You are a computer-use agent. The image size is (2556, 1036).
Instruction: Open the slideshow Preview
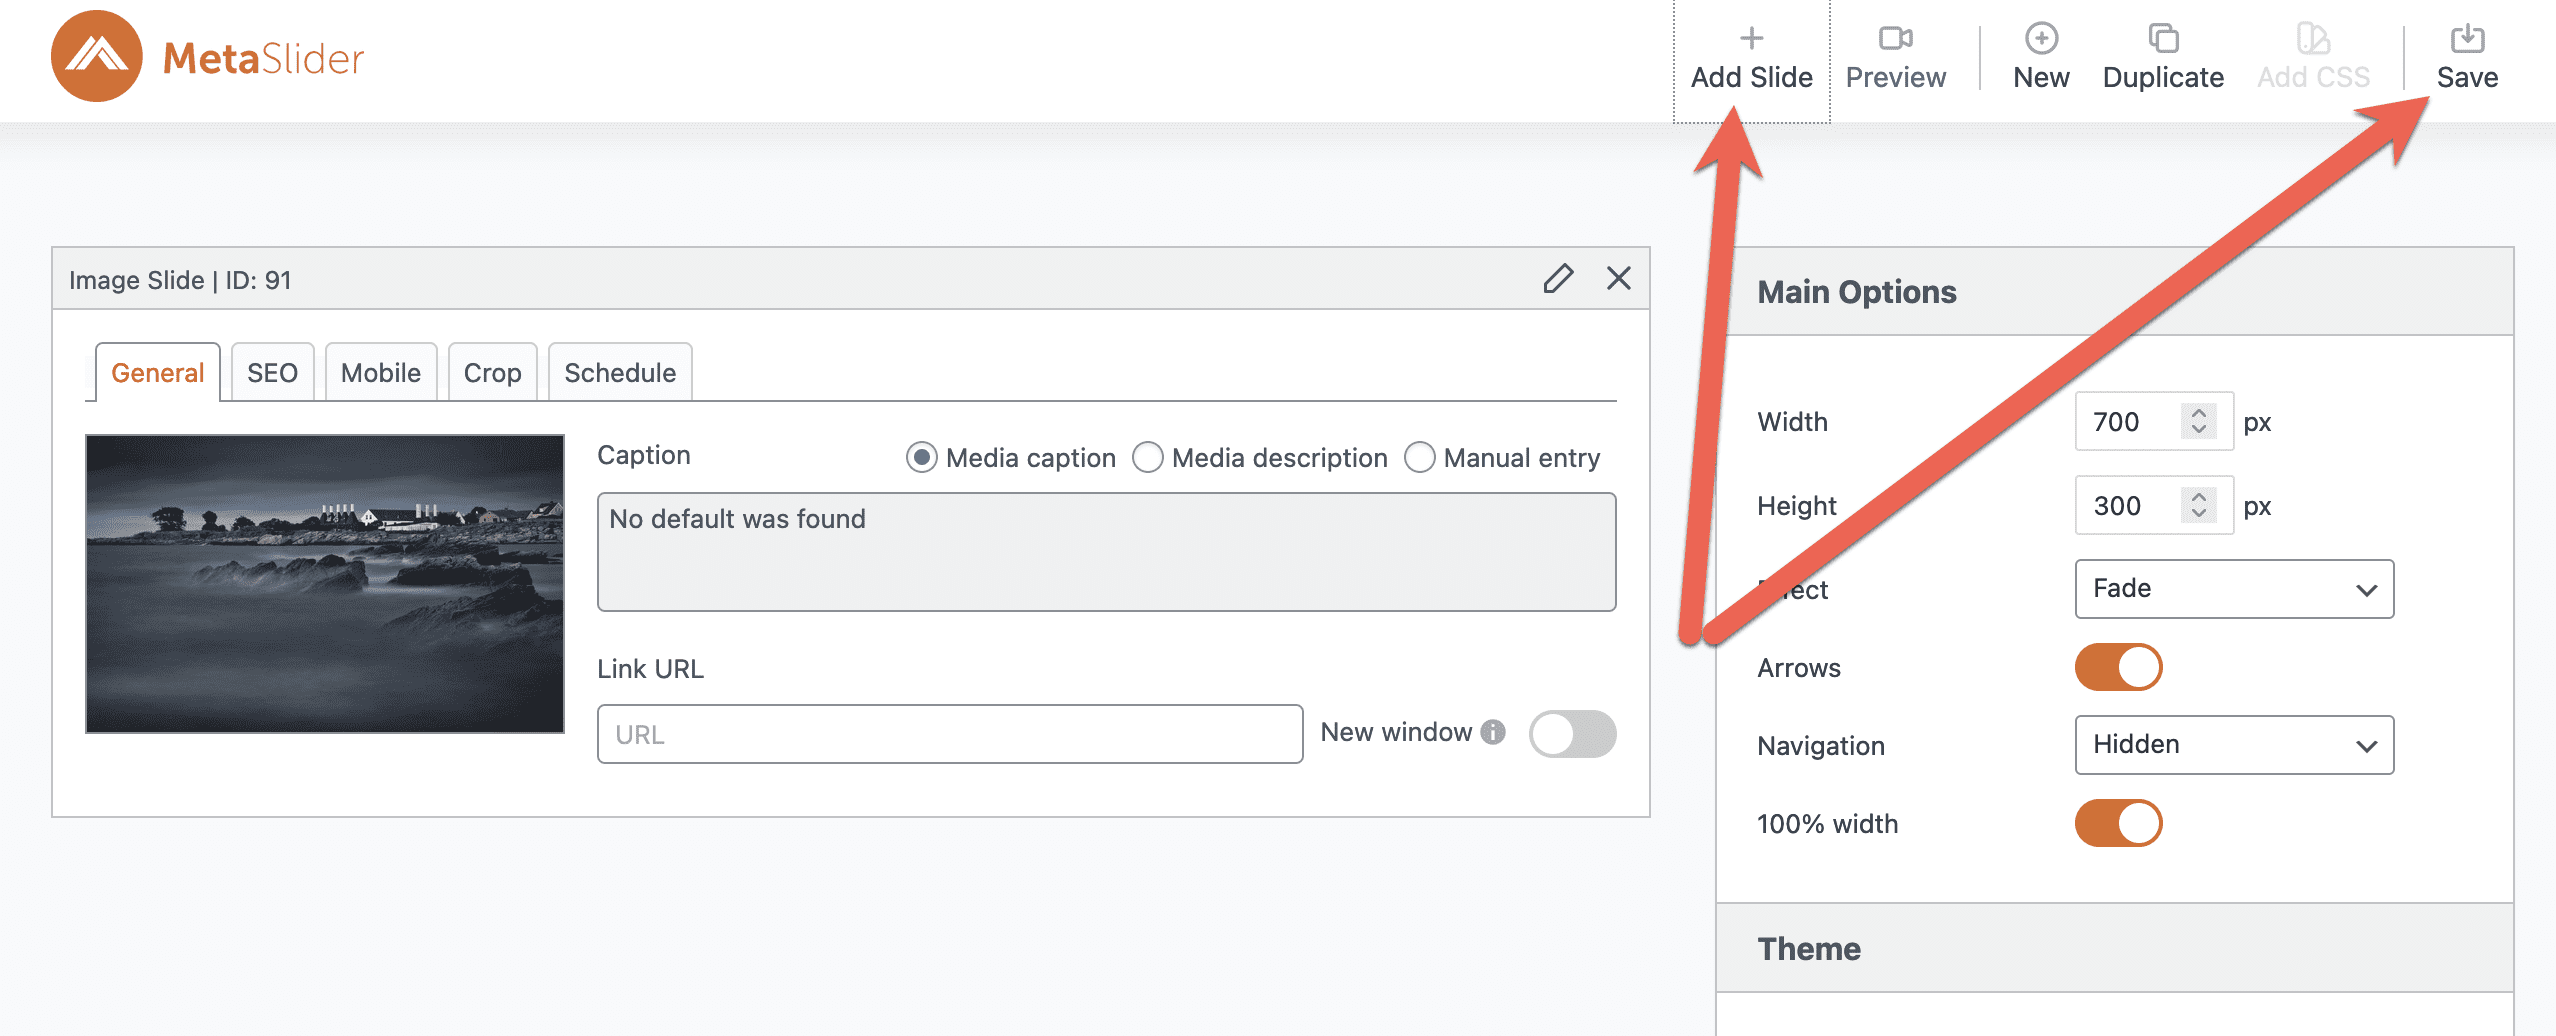tap(1895, 58)
